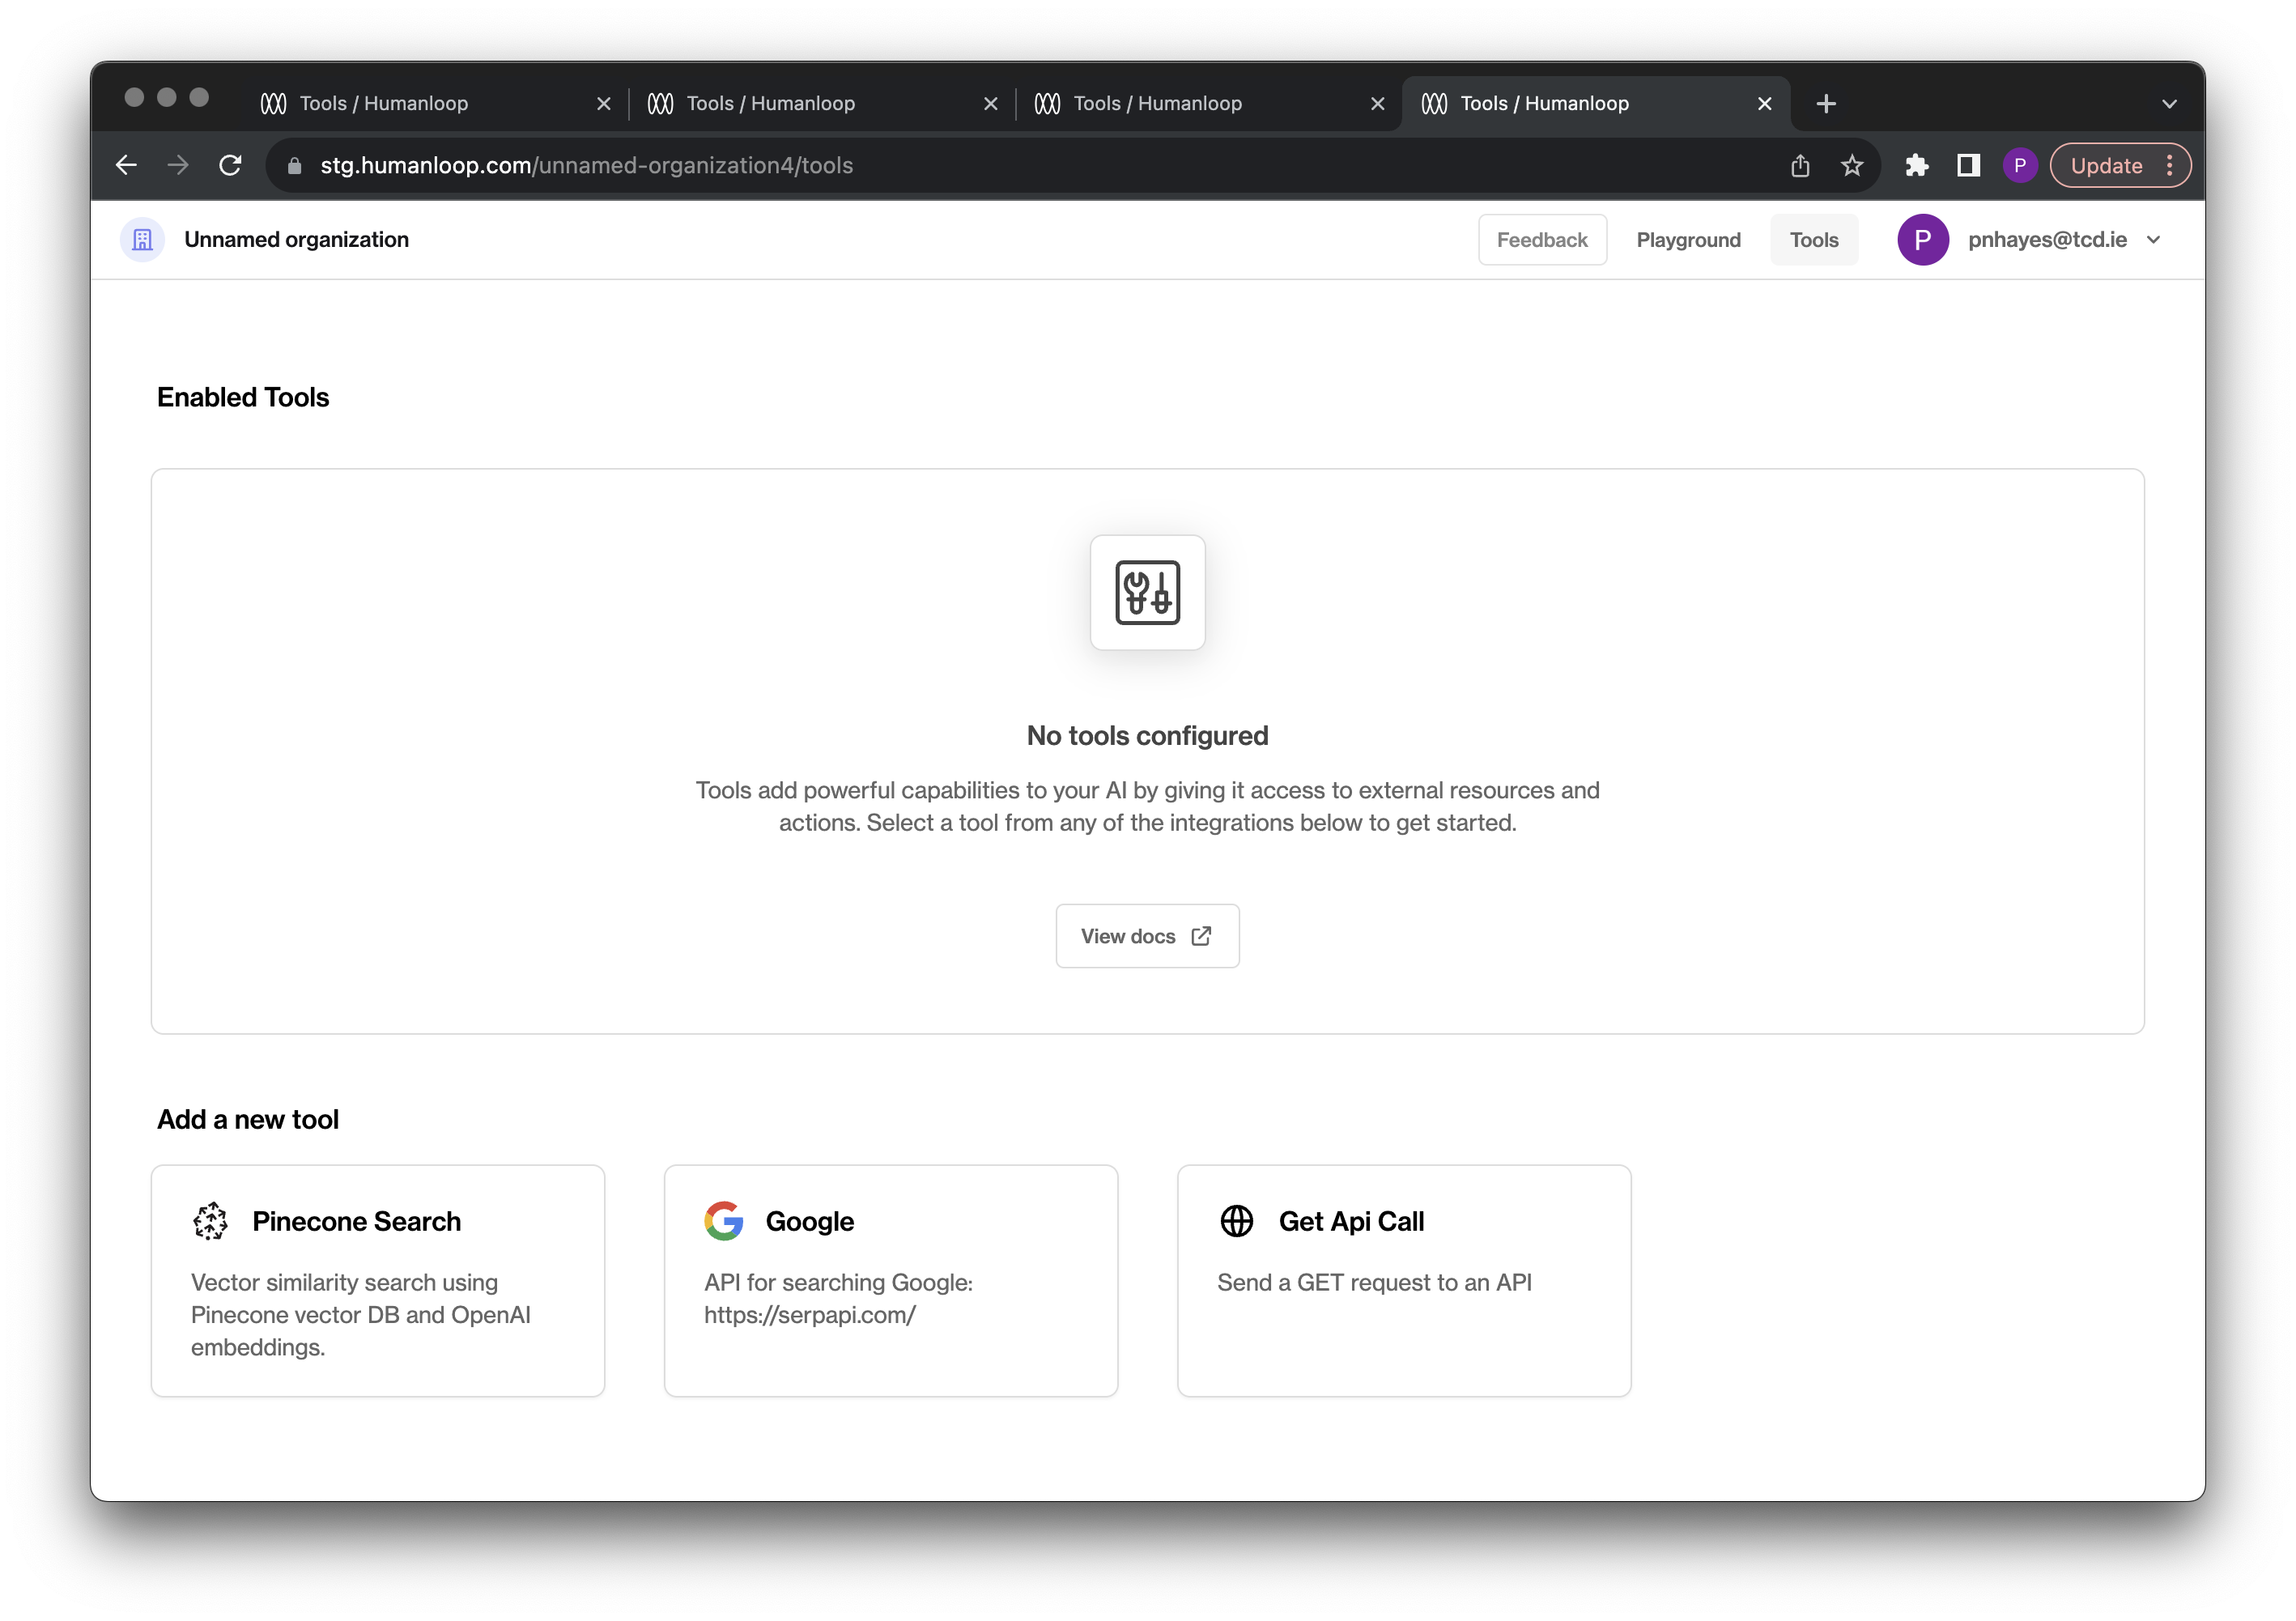Open the Chrome profile P avatar
Image resolution: width=2296 pixels, height=1621 pixels.
(x=2020, y=165)
